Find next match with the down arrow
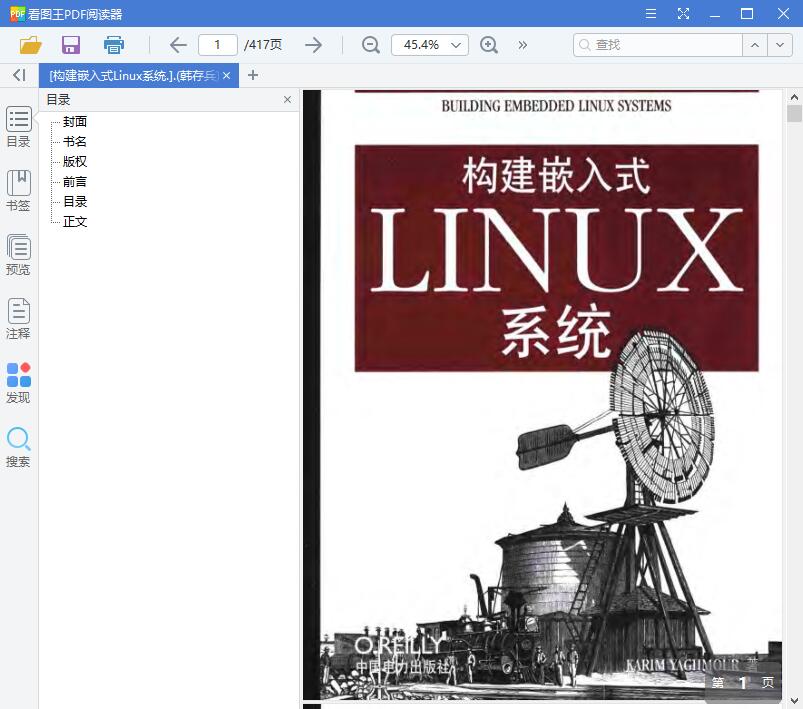Image resolution: width=803 pixels, height=709 pixels. click(x=780, y=45)
